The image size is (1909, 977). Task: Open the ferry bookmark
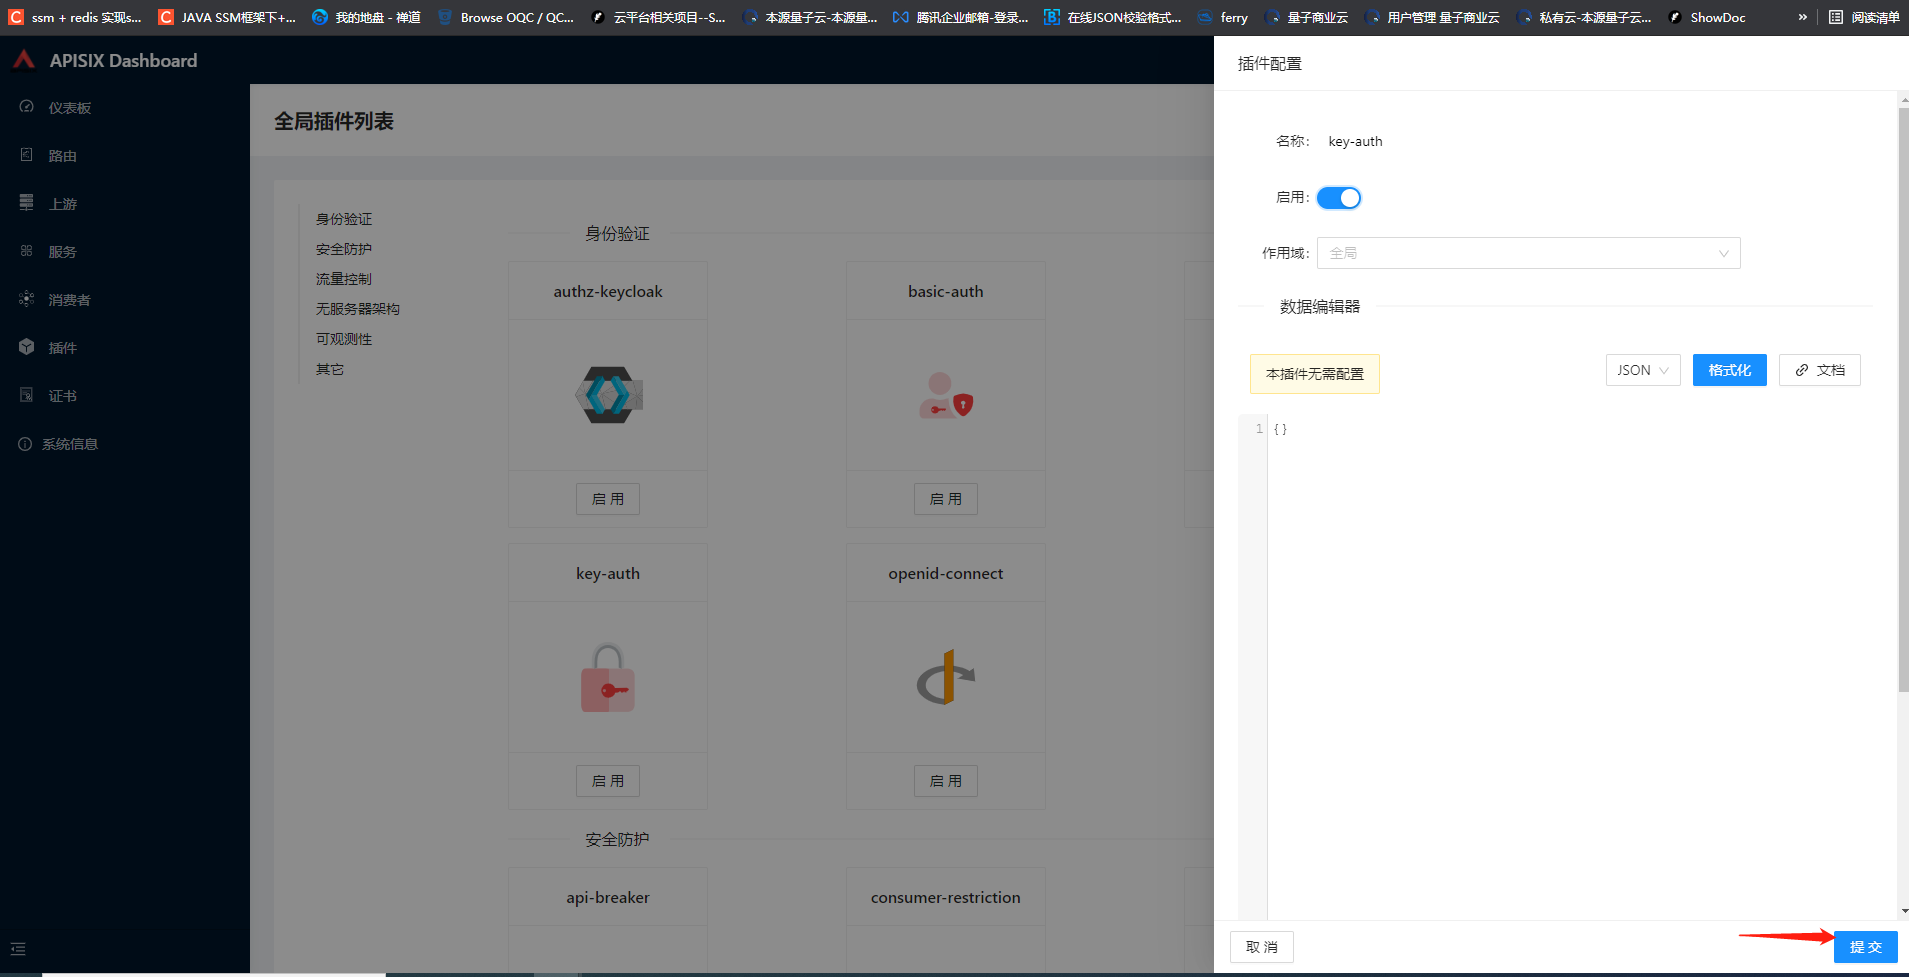coord(1223,17)
